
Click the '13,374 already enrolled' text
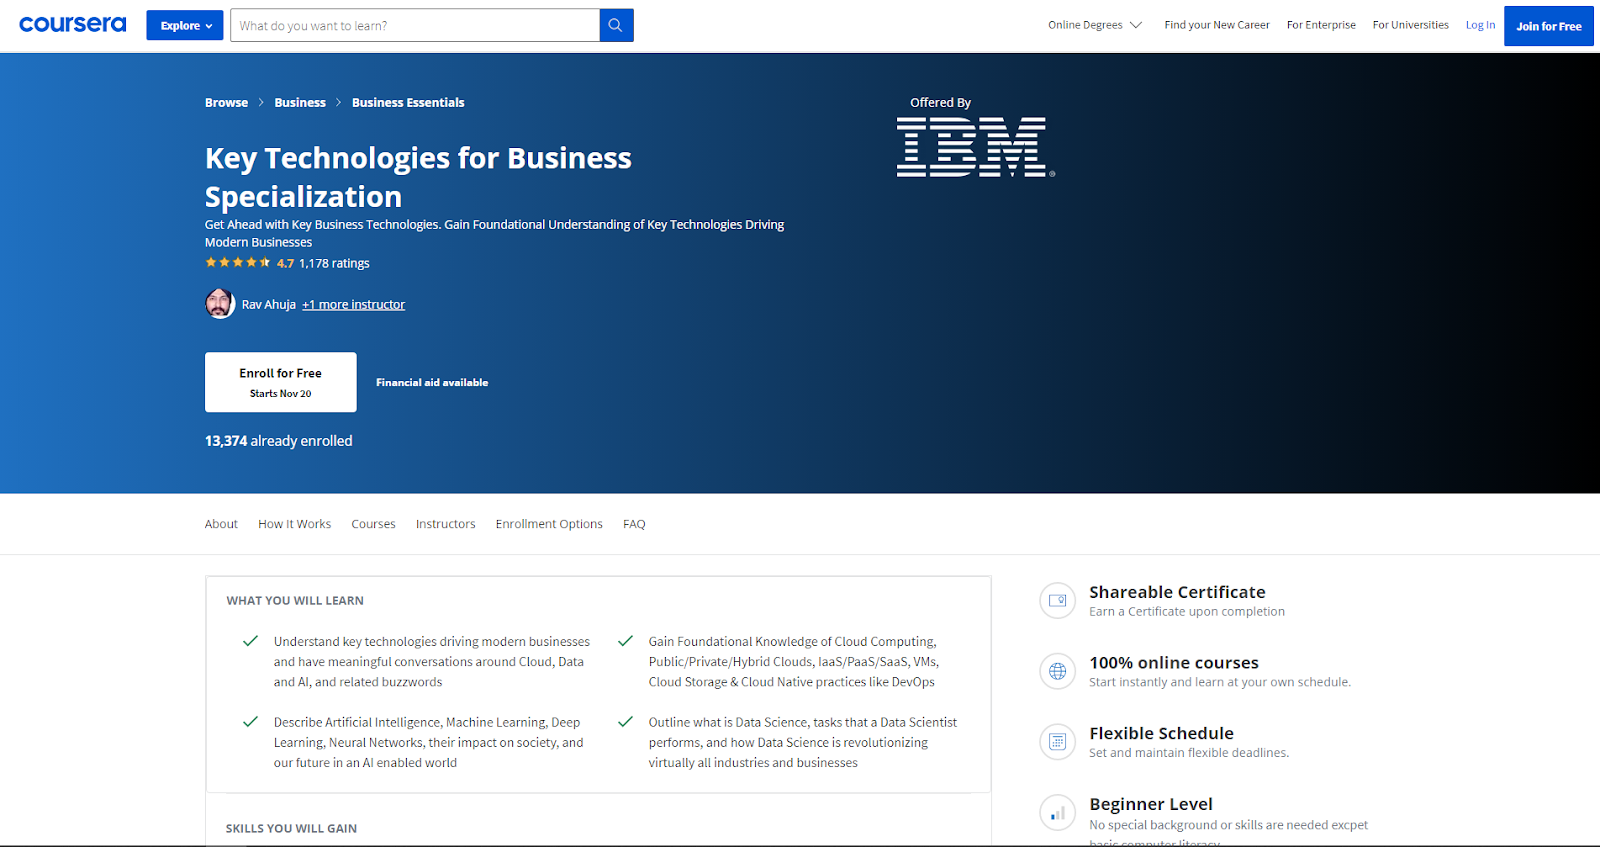279,441
